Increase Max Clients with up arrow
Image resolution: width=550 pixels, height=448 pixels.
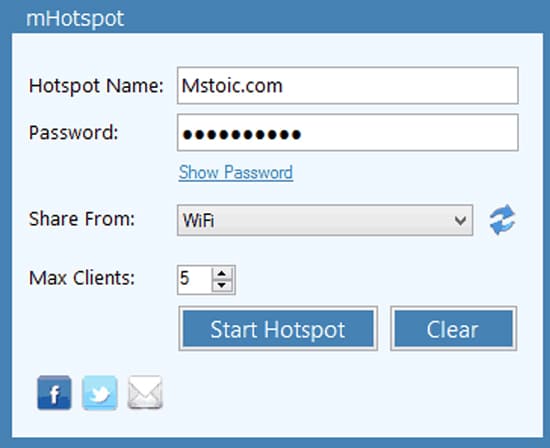222,274
